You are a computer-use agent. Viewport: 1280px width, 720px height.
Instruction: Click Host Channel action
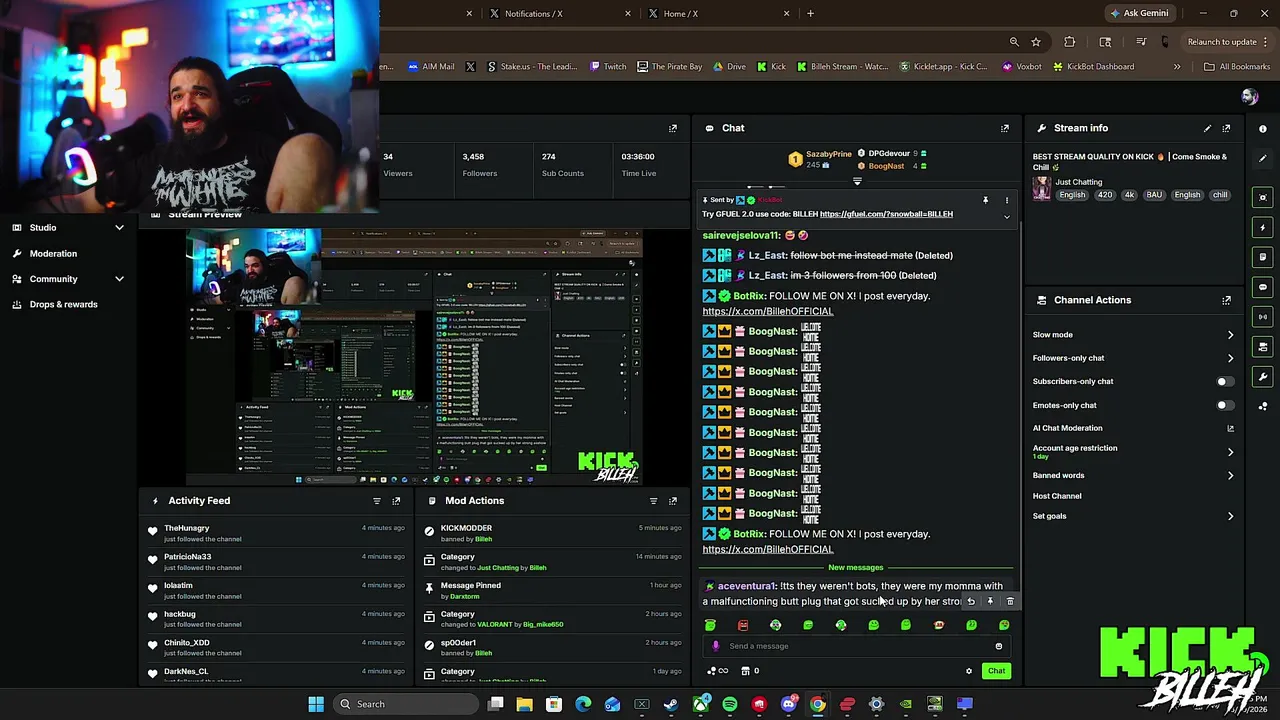coord(1057,496)
